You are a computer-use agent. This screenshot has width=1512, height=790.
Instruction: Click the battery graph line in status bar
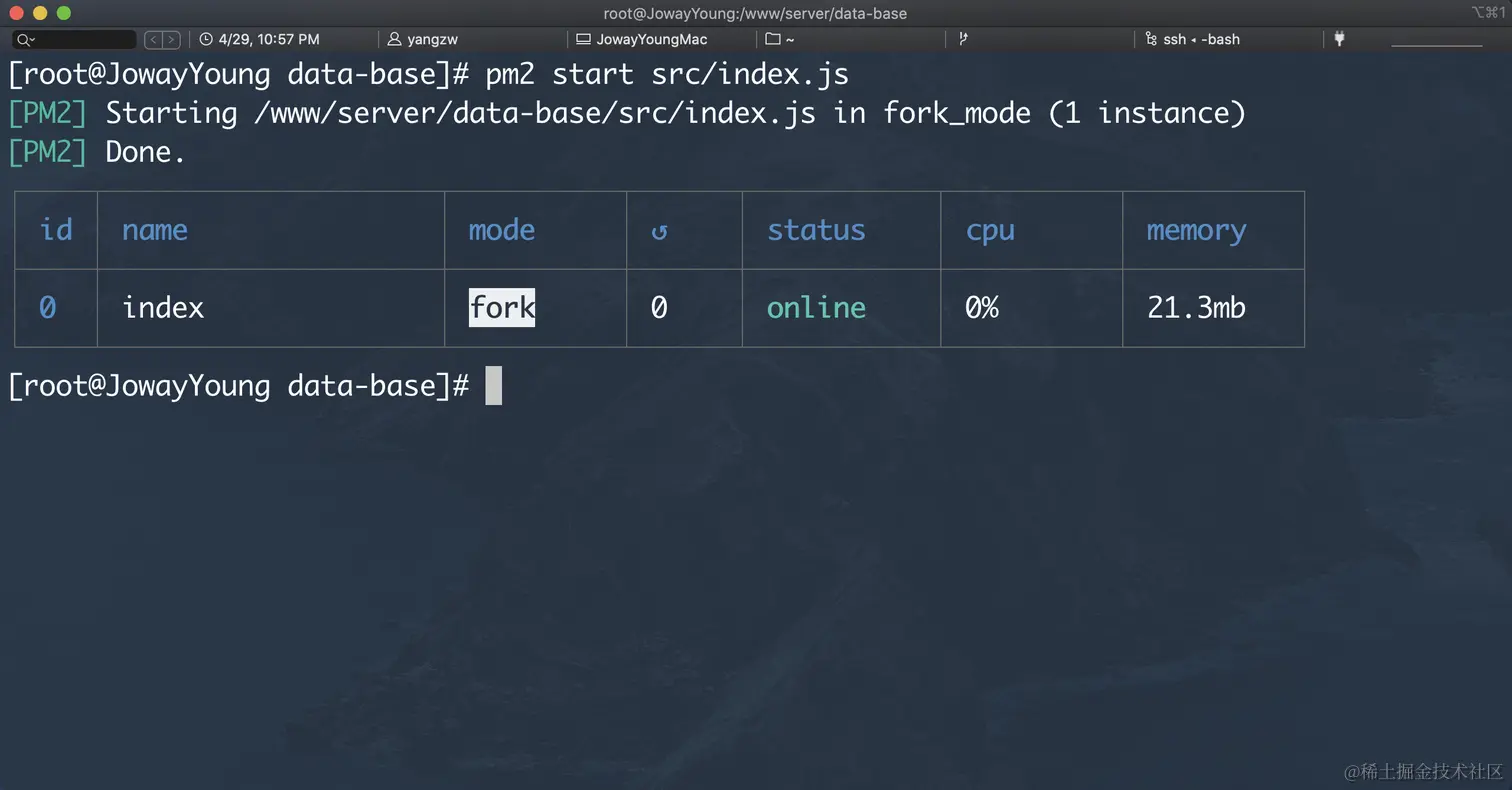point(1436,45)
